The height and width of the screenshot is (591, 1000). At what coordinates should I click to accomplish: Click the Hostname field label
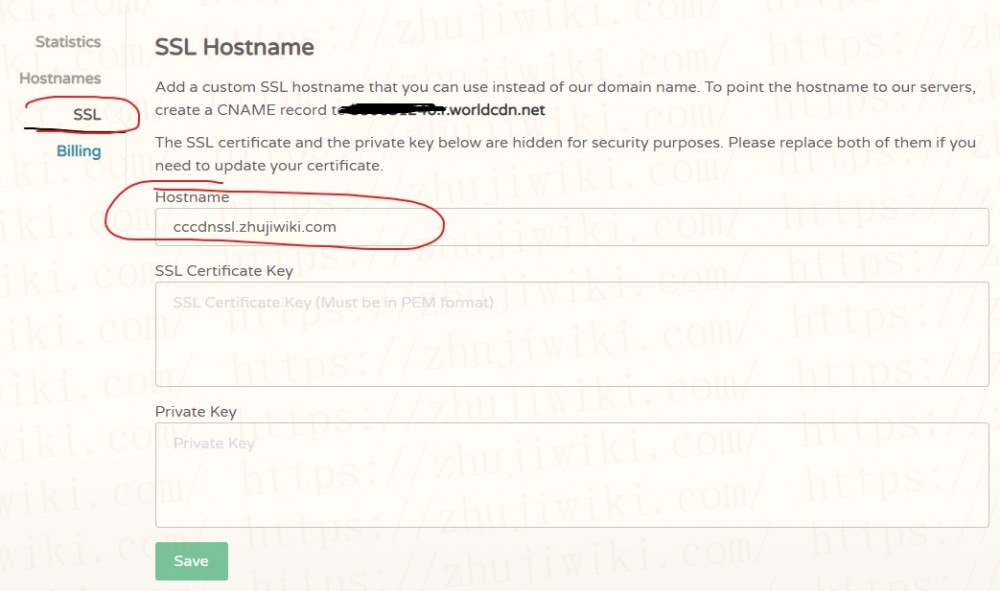[x=192, y=197]
